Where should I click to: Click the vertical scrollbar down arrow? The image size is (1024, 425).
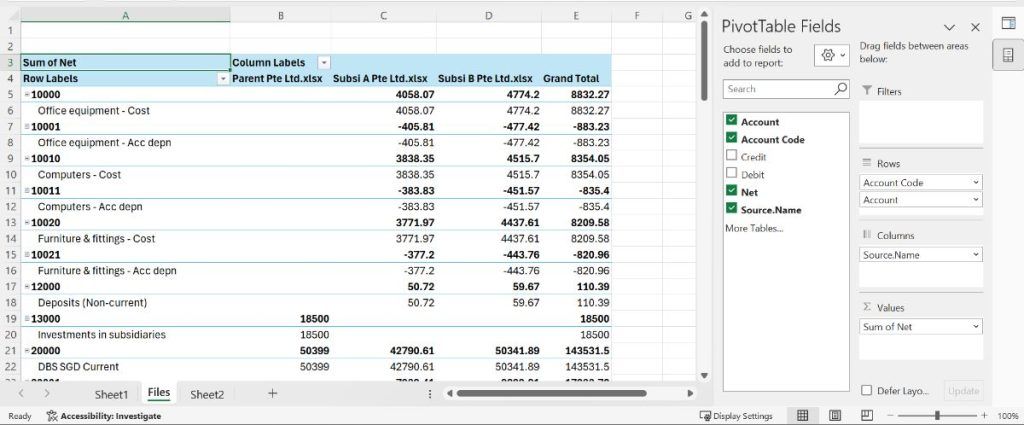[x=704, y=375]
